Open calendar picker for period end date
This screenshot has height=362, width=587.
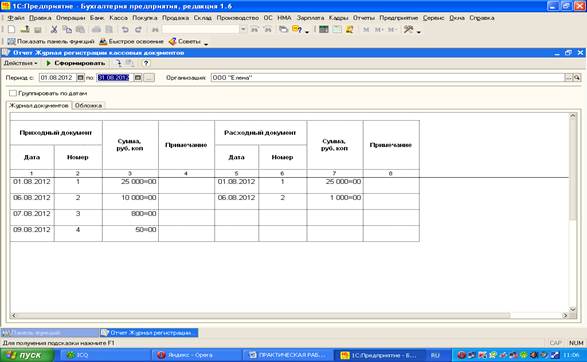click(x=138, y=77)
